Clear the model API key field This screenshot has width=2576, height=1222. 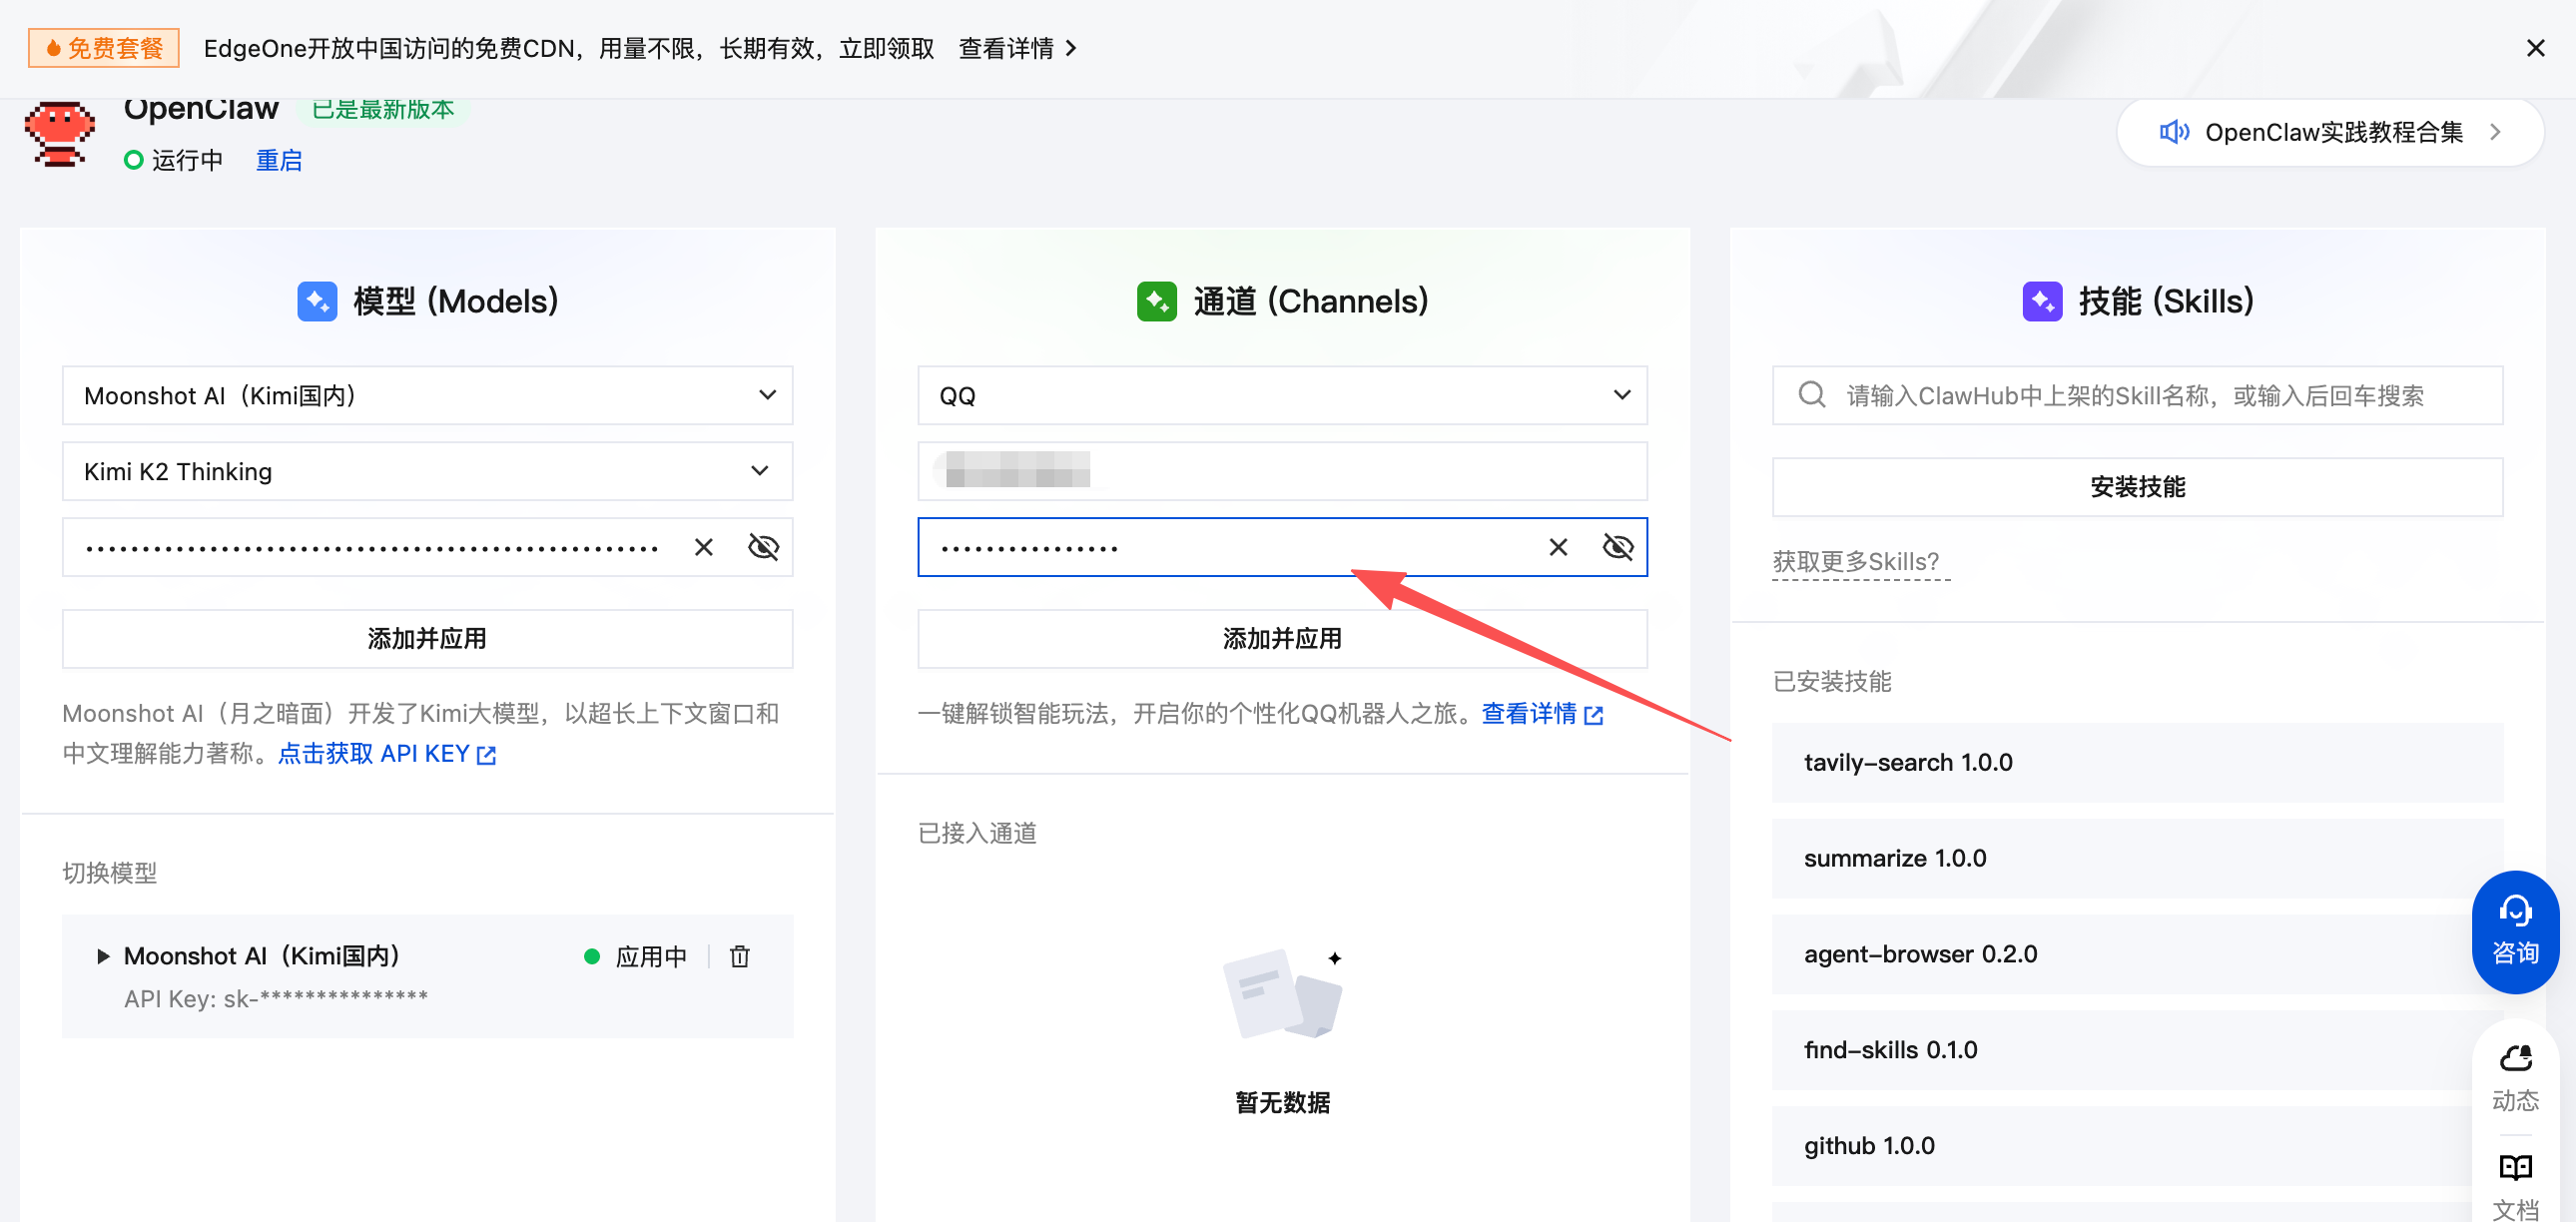(x=703, y=547)
